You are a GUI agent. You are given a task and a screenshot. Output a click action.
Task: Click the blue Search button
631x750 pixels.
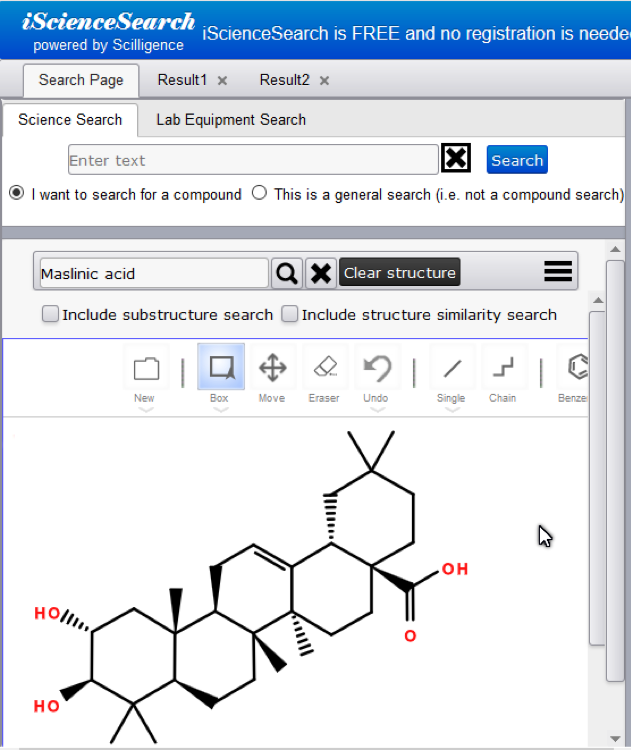point(517,160)
